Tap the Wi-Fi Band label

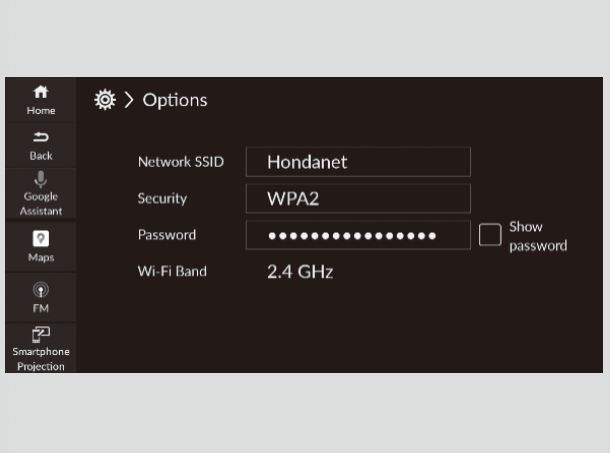172,271
